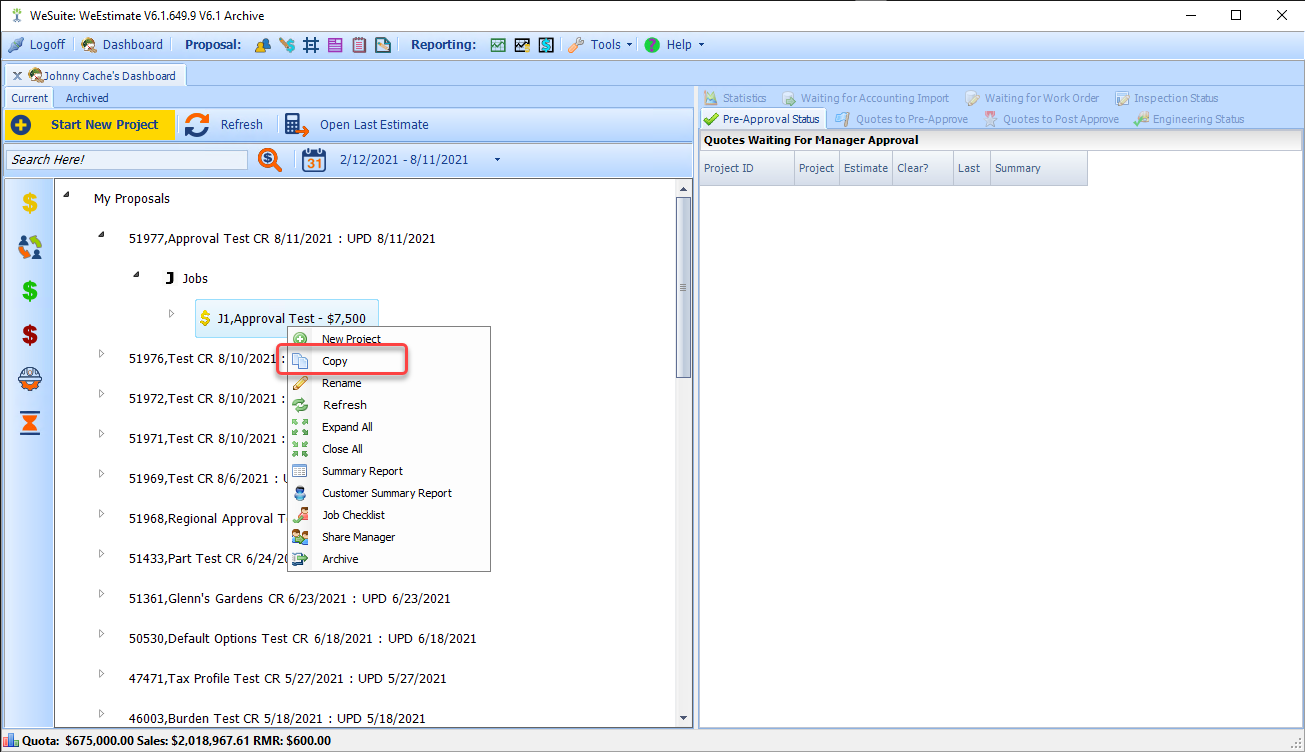Click the green dollar sidebar icon
This screenshot has height=752, width=1305.
point(30,290)
